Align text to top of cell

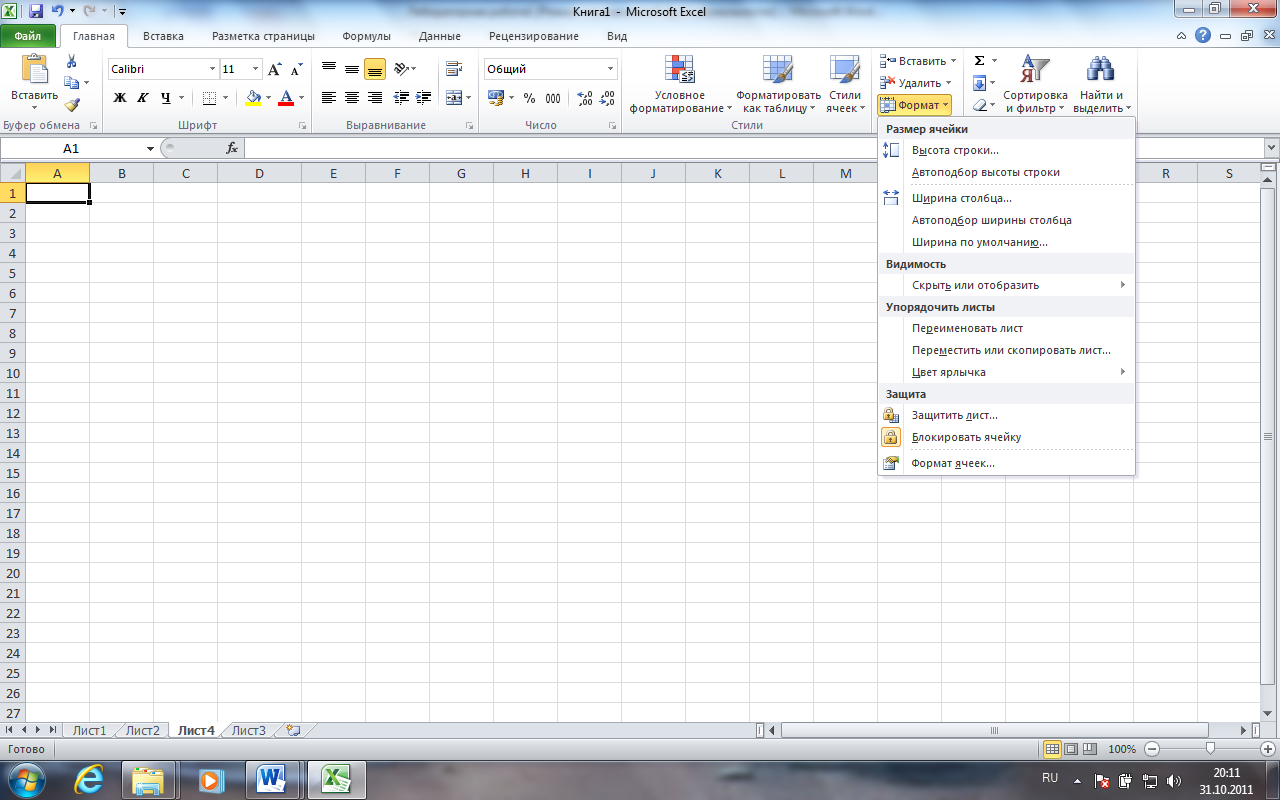(x=329, y=69)
